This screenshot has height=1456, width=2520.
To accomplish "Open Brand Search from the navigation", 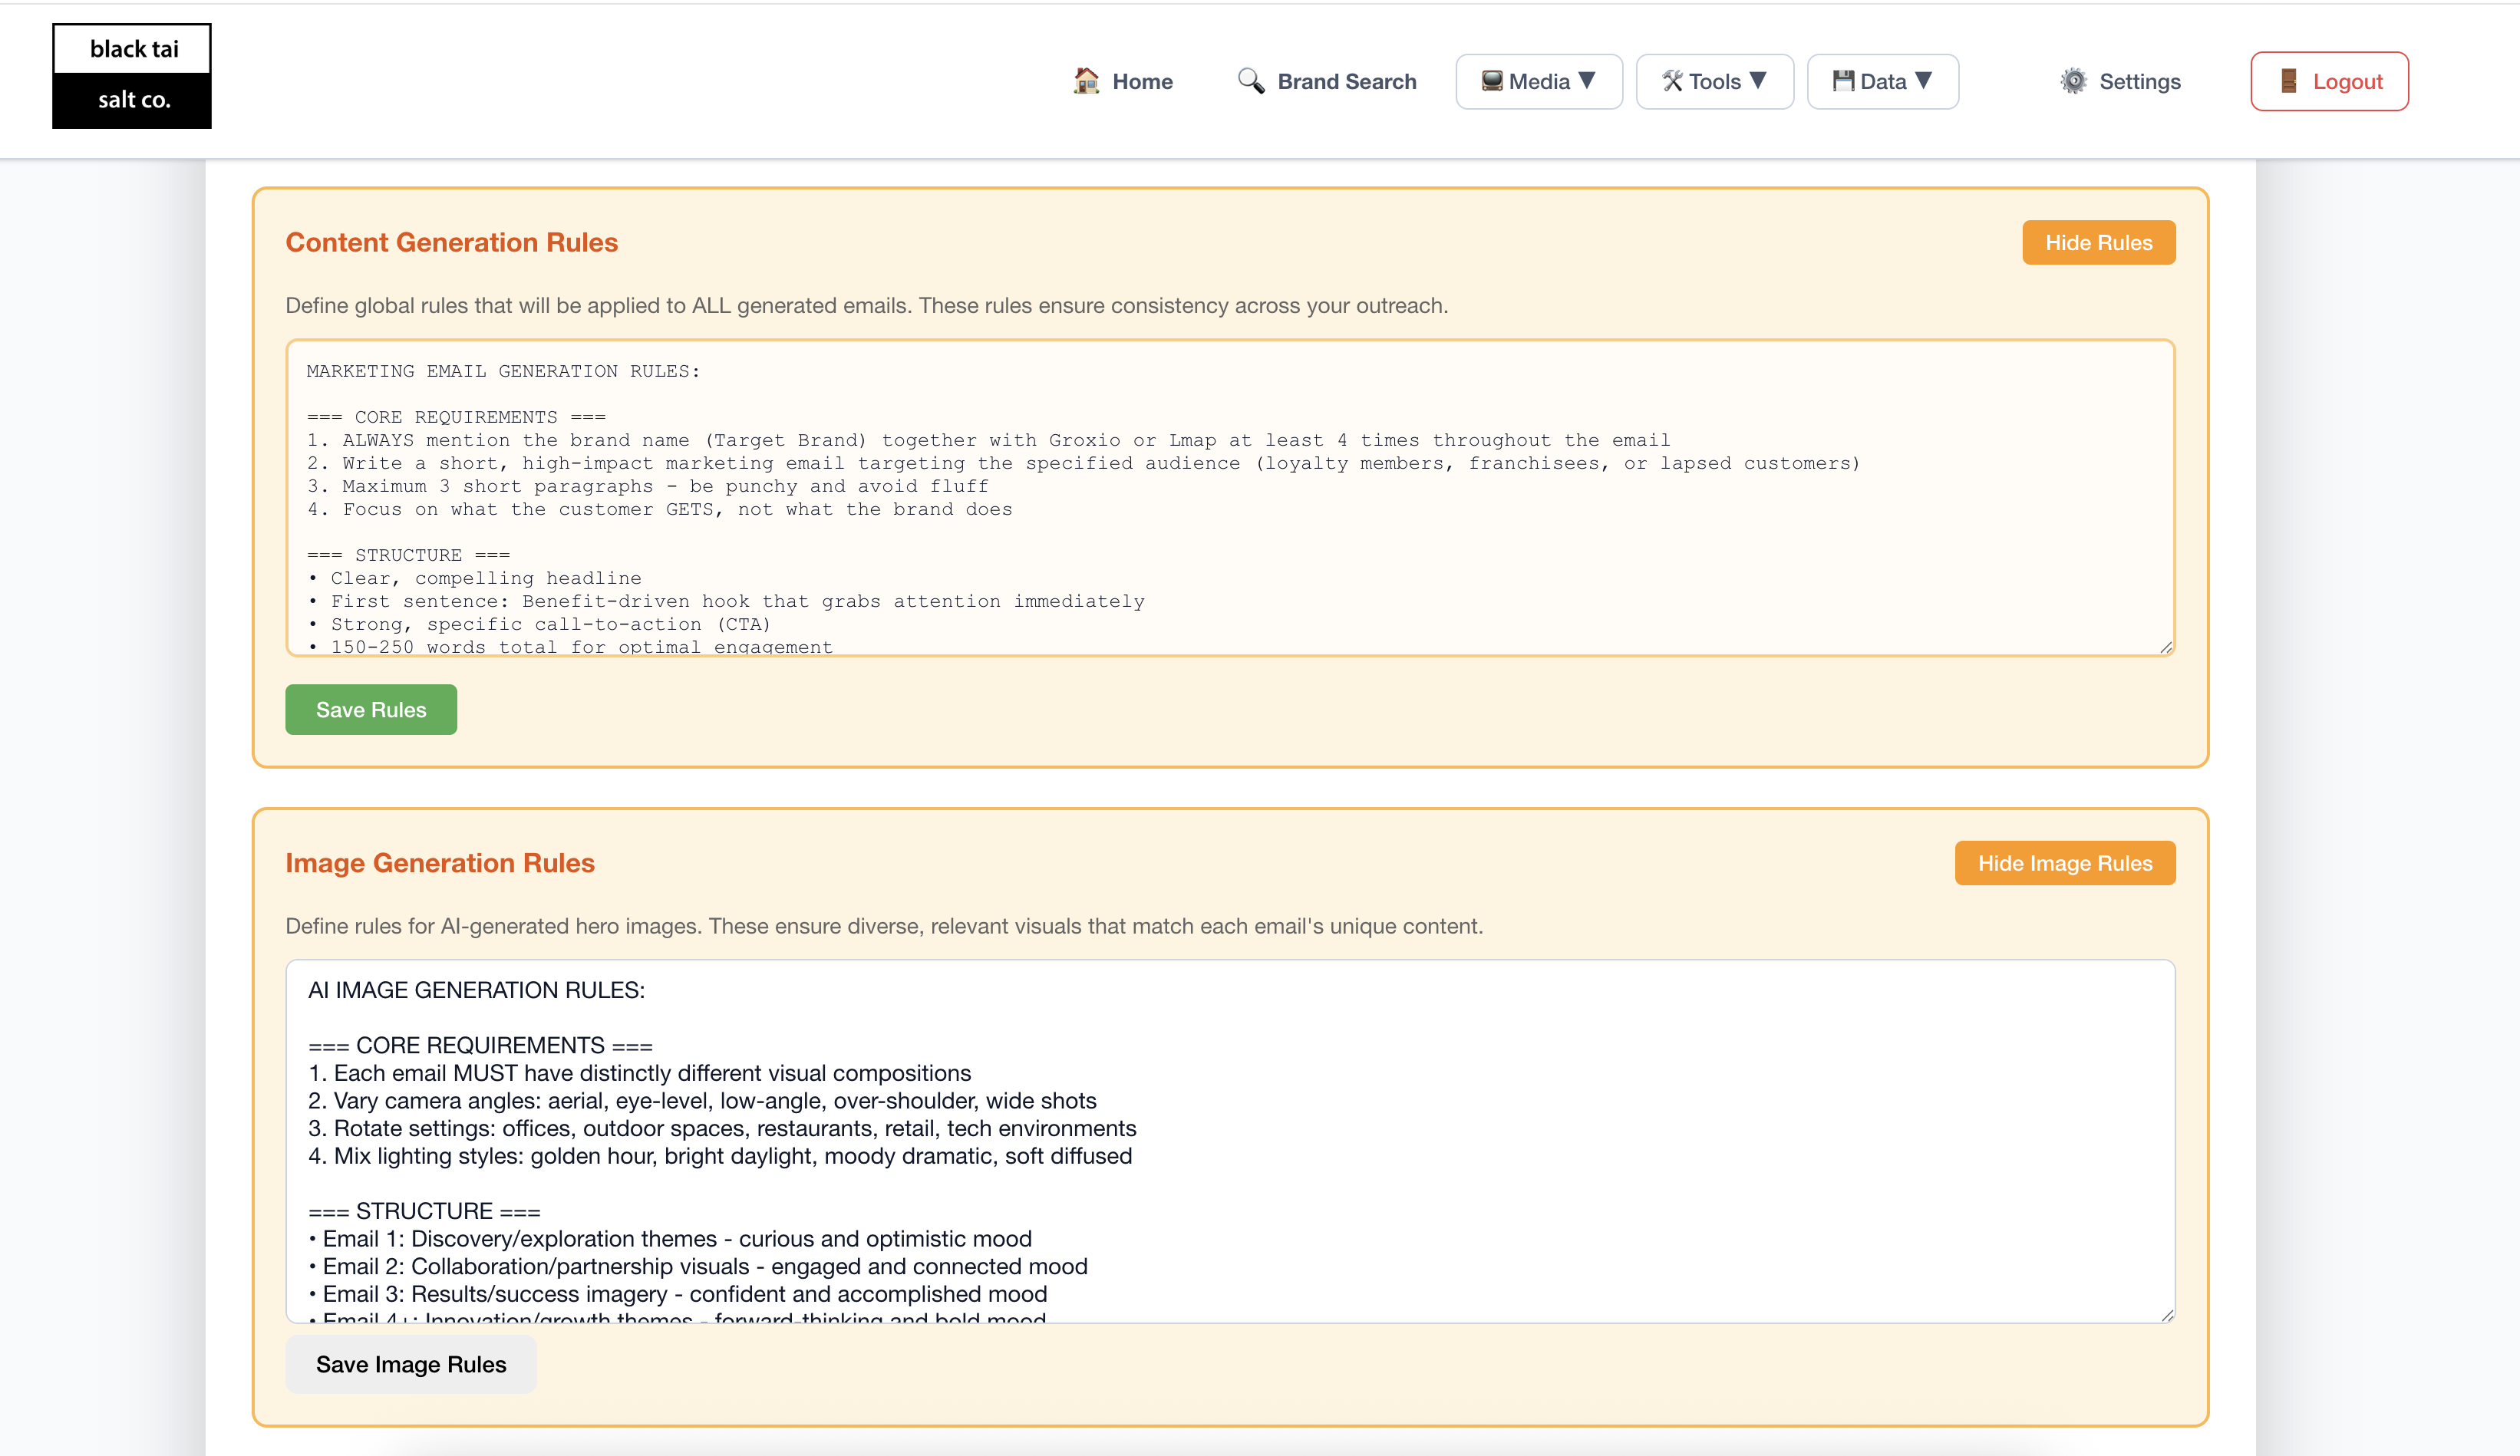I will [1326, 81].
